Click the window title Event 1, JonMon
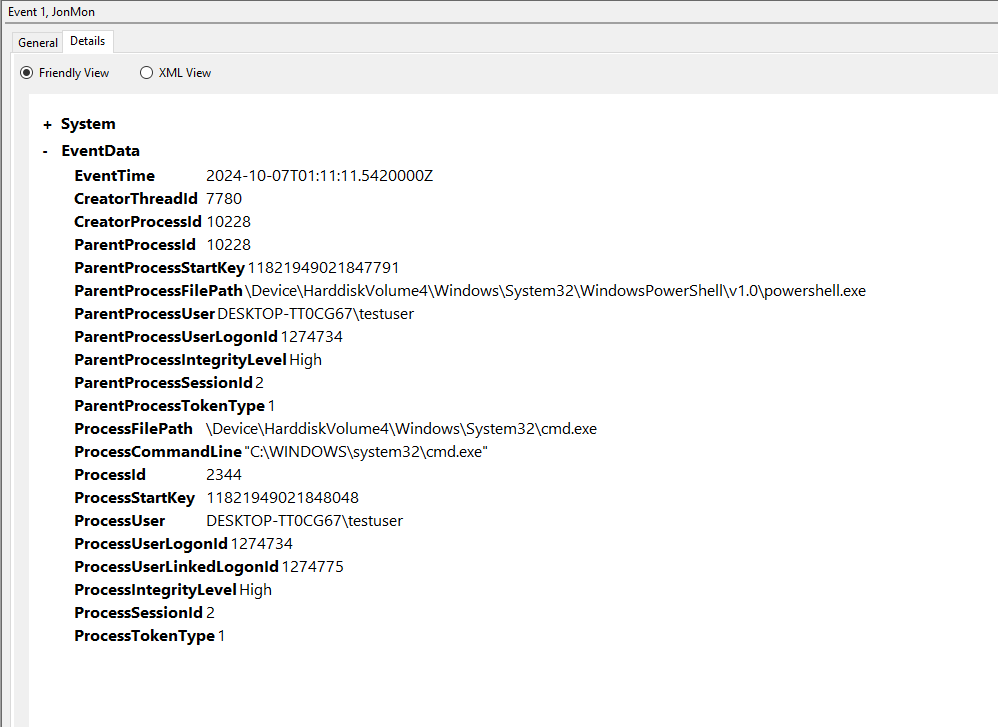 pyautogui.click(x=52, y=11)
